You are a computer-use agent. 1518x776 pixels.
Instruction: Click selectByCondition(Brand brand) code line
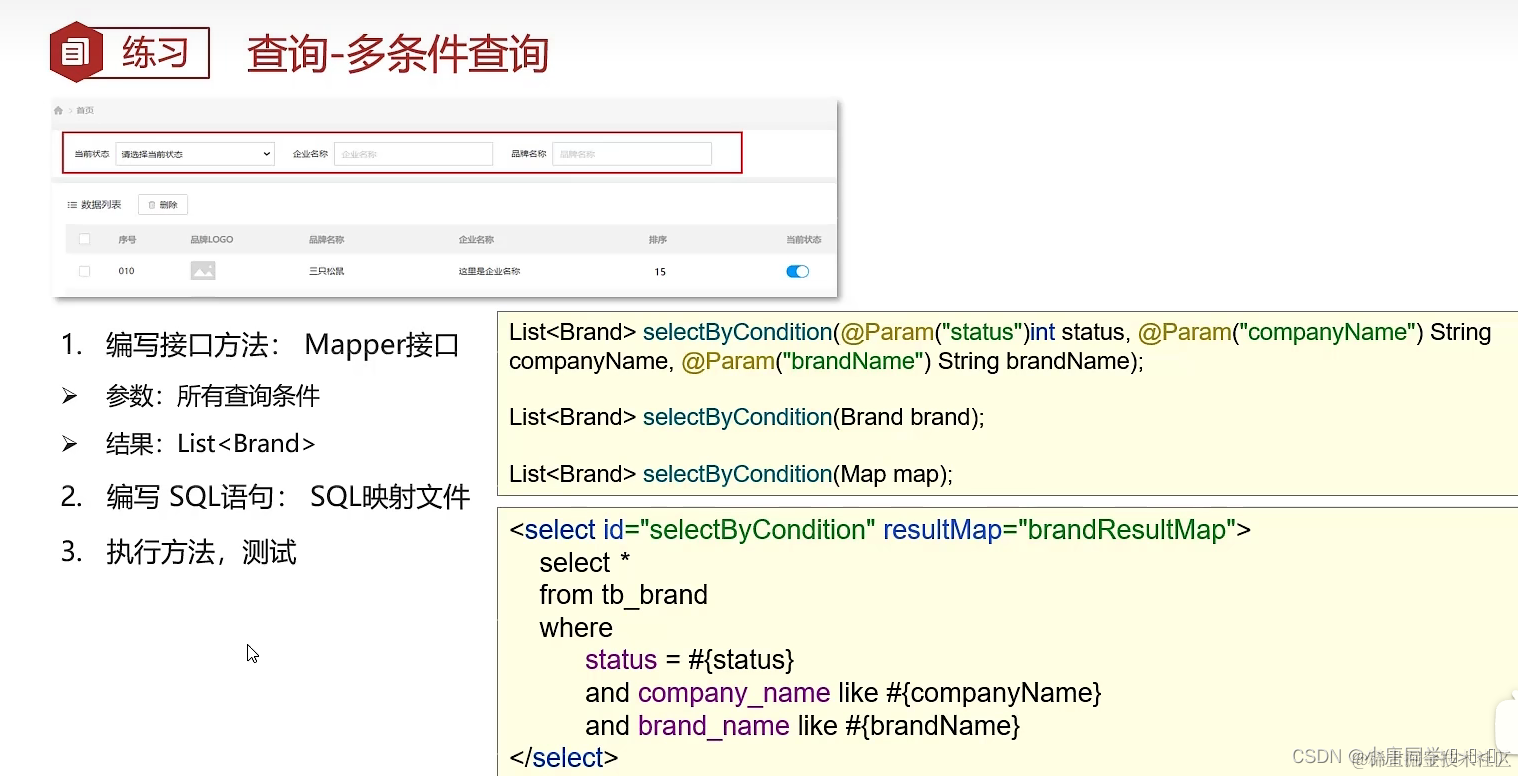[747, 417]
